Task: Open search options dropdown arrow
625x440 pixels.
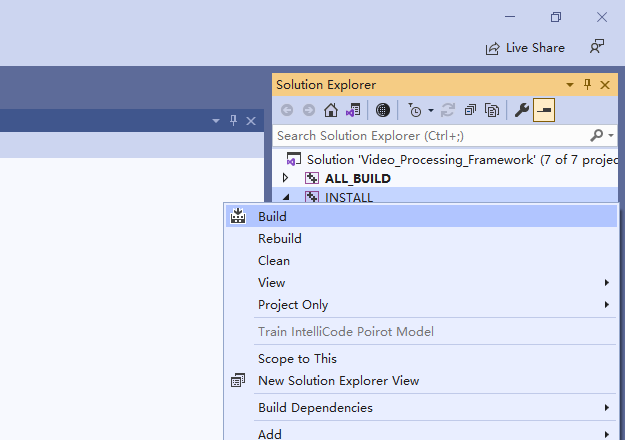Action: [x=611, y=136]
